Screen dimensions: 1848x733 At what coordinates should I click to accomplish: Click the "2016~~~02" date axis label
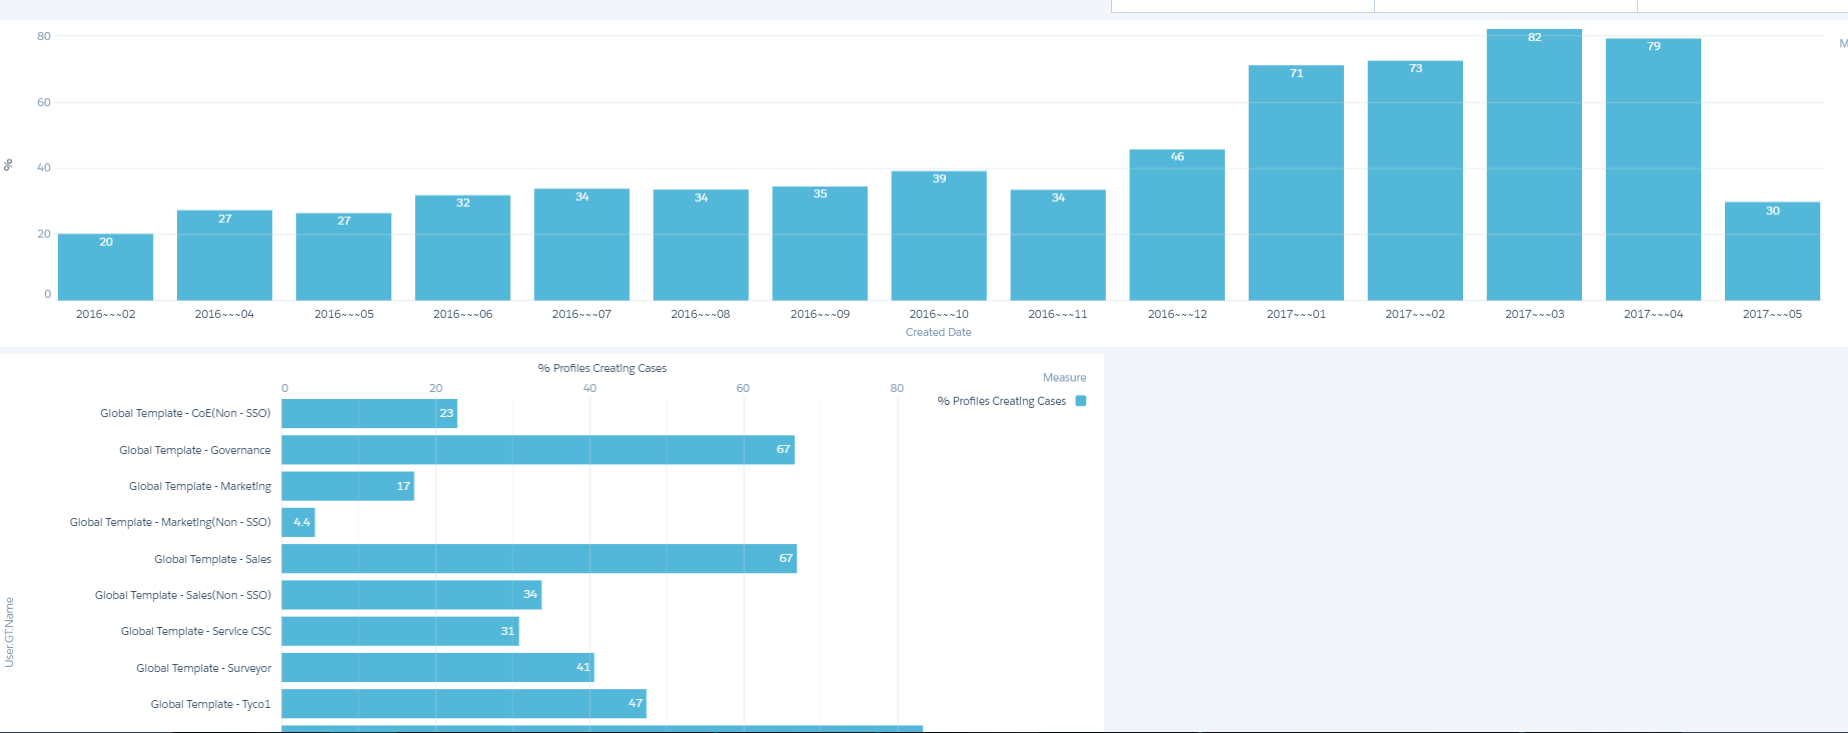[106, 314]
